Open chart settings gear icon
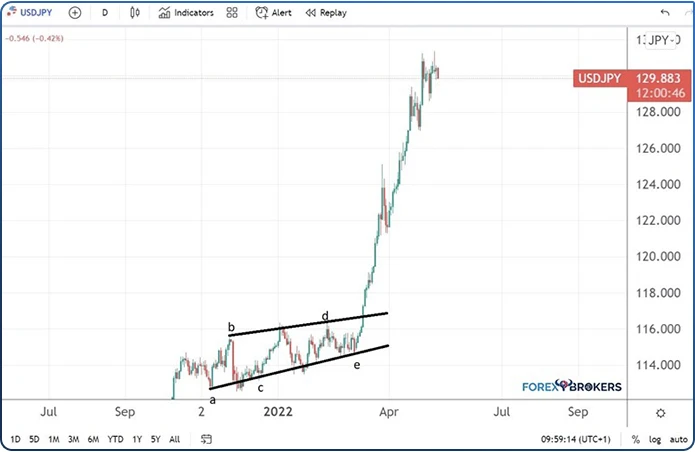Image resolution: width=695 pixels, height=452 pixels. coord(660,412)
